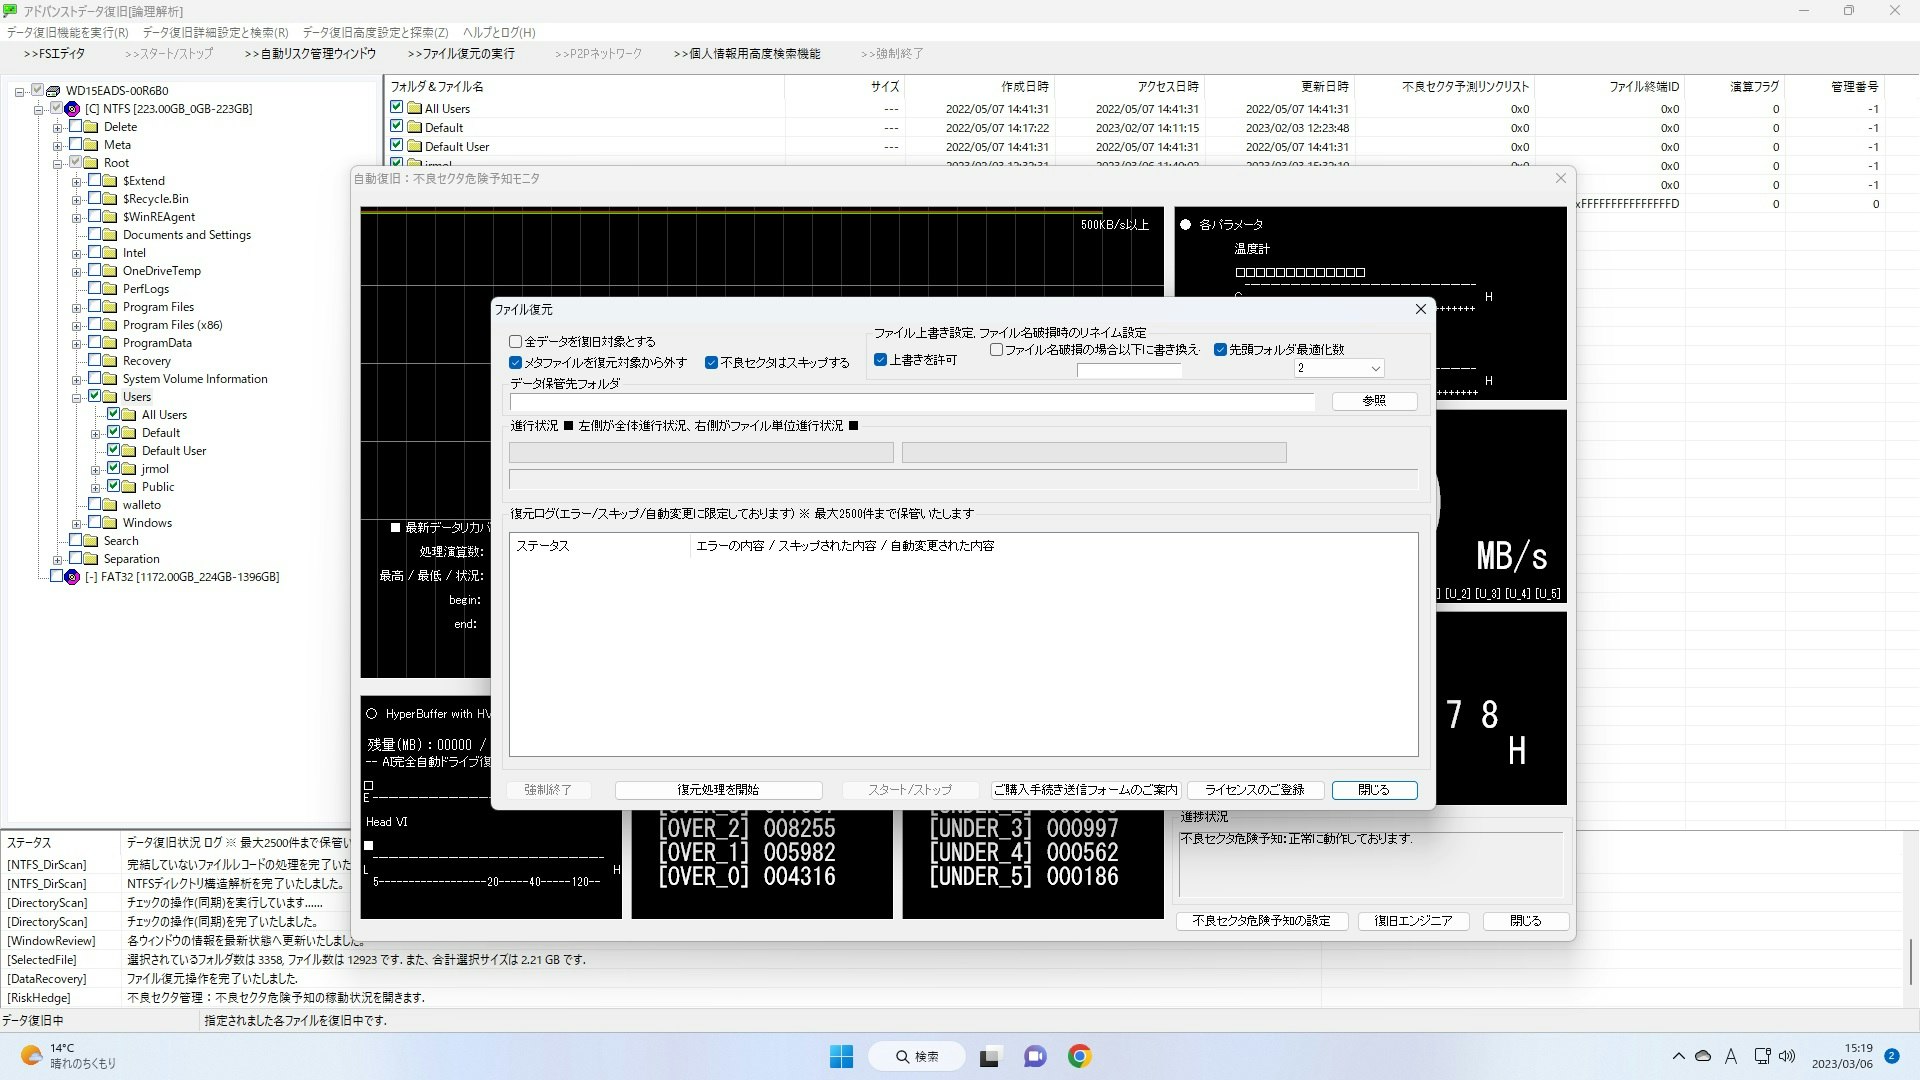This screenshot has width=1920, height=1080.
Task: Click the All Users folder icon in file list
Action: (415, 109)
